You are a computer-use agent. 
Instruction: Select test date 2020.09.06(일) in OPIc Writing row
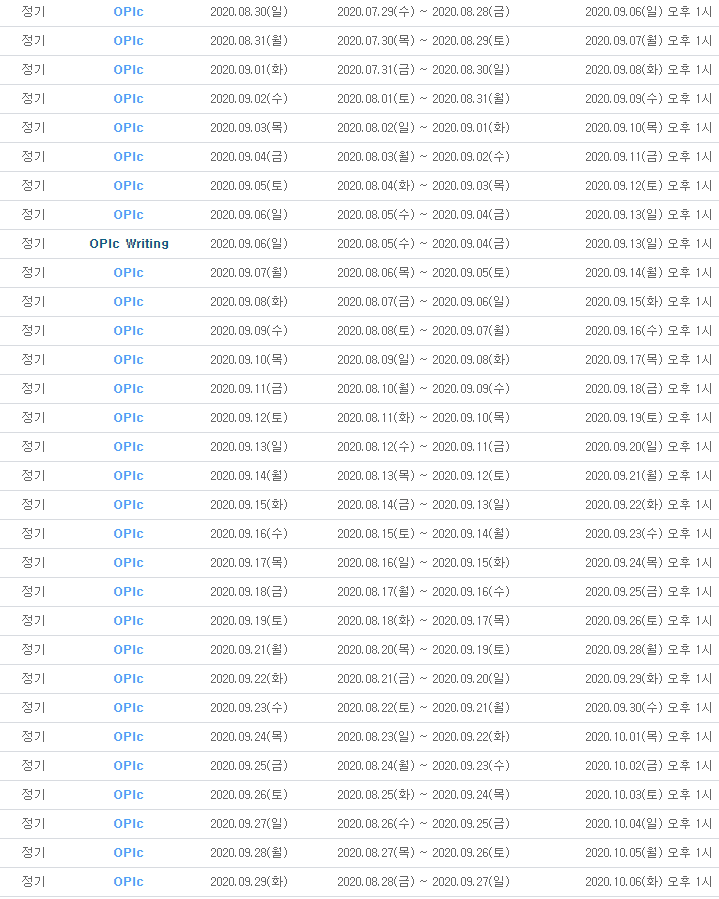(x=249, y=244)
